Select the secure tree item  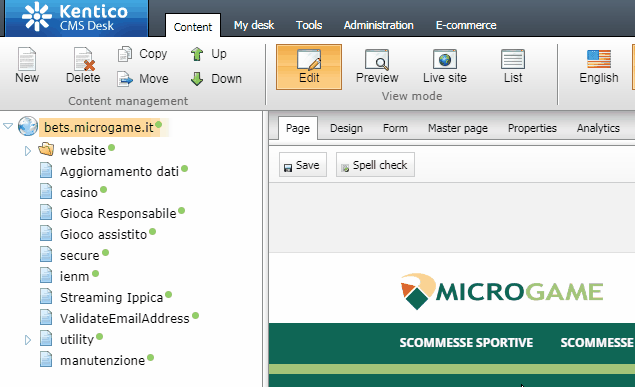tap(79, 255)
